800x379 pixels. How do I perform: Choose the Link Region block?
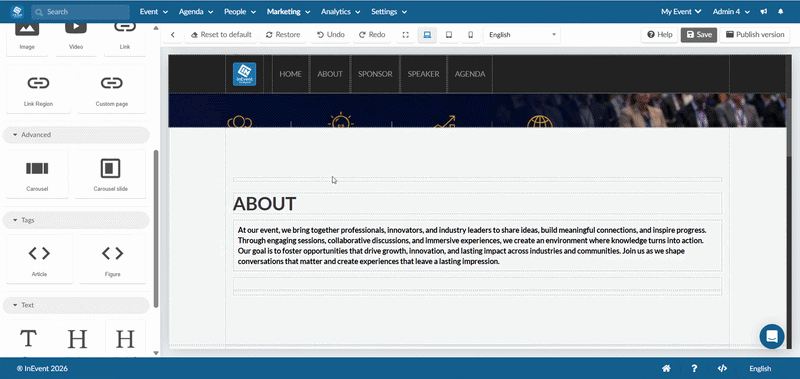coord(38,89)
